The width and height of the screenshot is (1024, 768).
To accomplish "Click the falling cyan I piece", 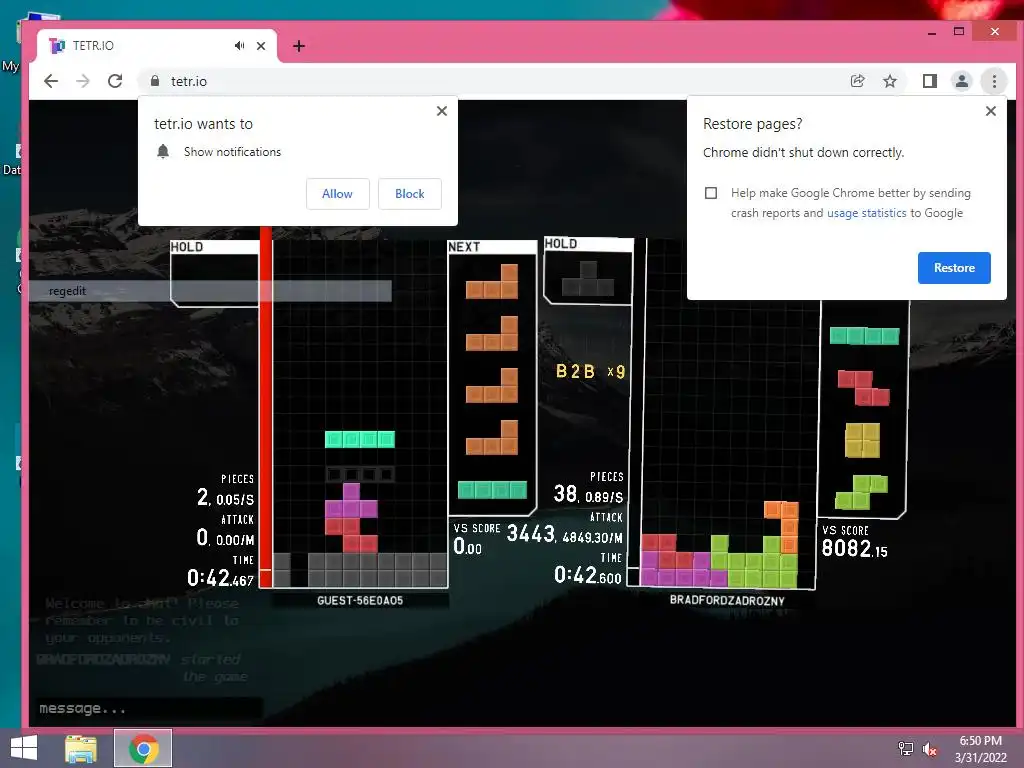I will pos(360,439).
